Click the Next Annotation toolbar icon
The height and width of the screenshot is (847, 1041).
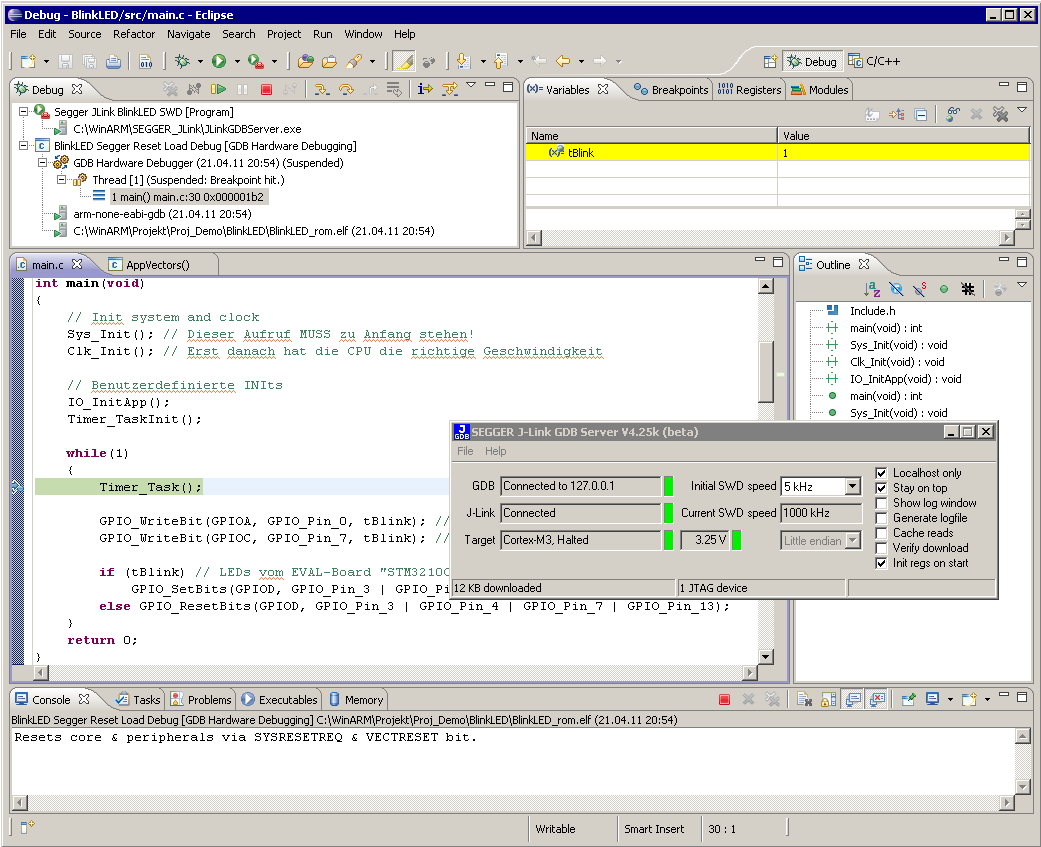[463, 62]
